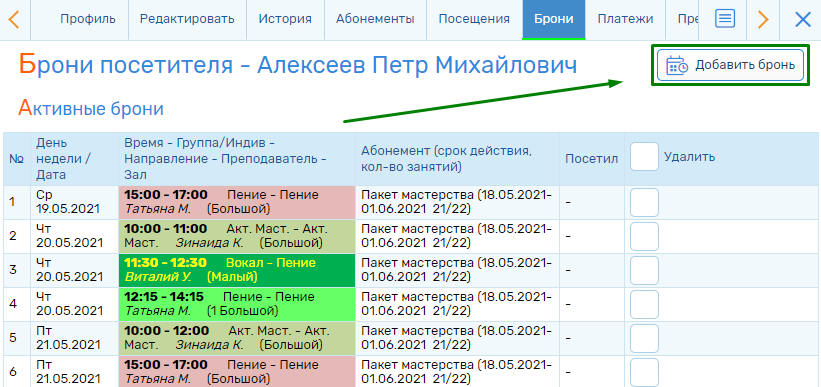Click the Ср 19.05.2021 date cell
This screenshot has width=821, height=387.
tap(75, 202)
